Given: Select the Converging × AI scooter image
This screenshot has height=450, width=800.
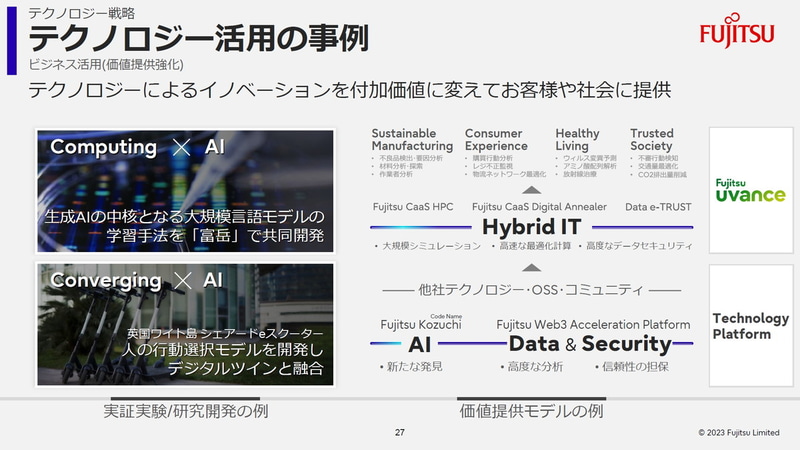Looking at the screenshot, I should [185, 324].
